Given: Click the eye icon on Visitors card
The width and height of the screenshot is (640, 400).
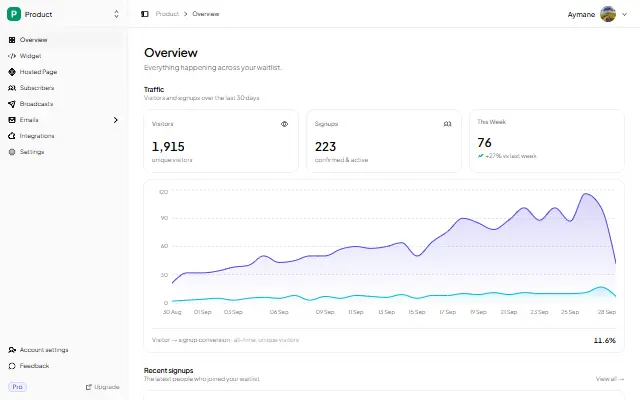Looking at the screenshot, I should 284,124.
